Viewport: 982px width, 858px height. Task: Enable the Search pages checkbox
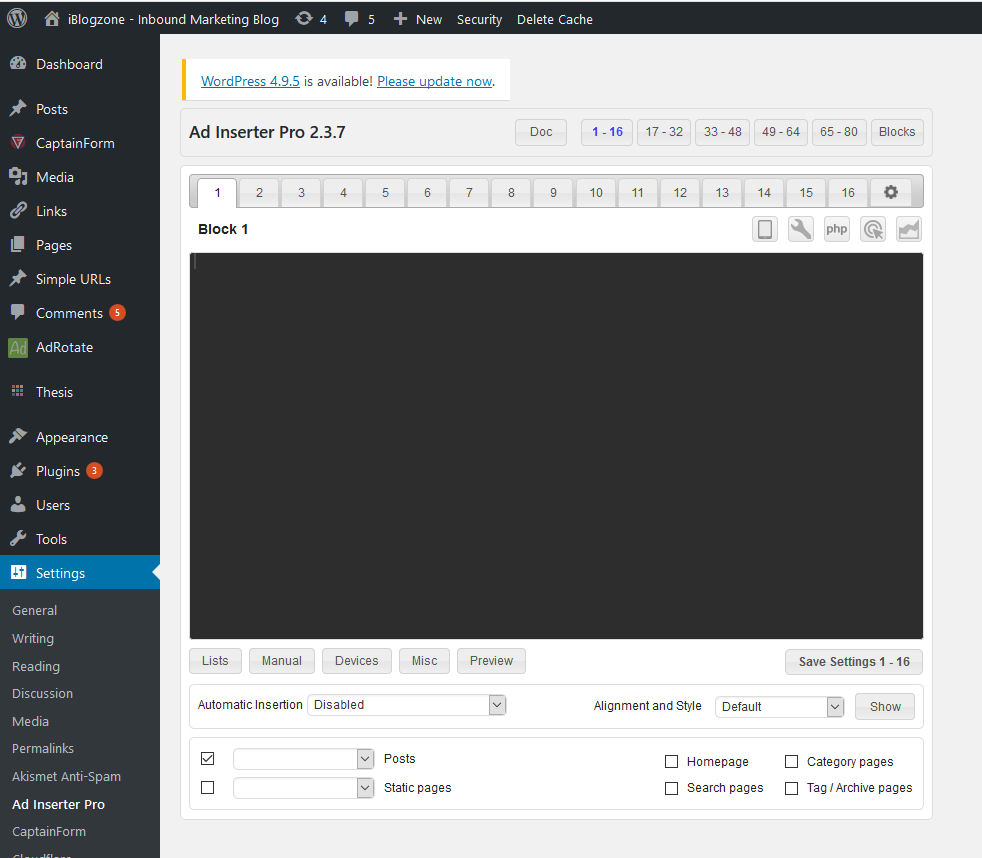click(671, 788)
